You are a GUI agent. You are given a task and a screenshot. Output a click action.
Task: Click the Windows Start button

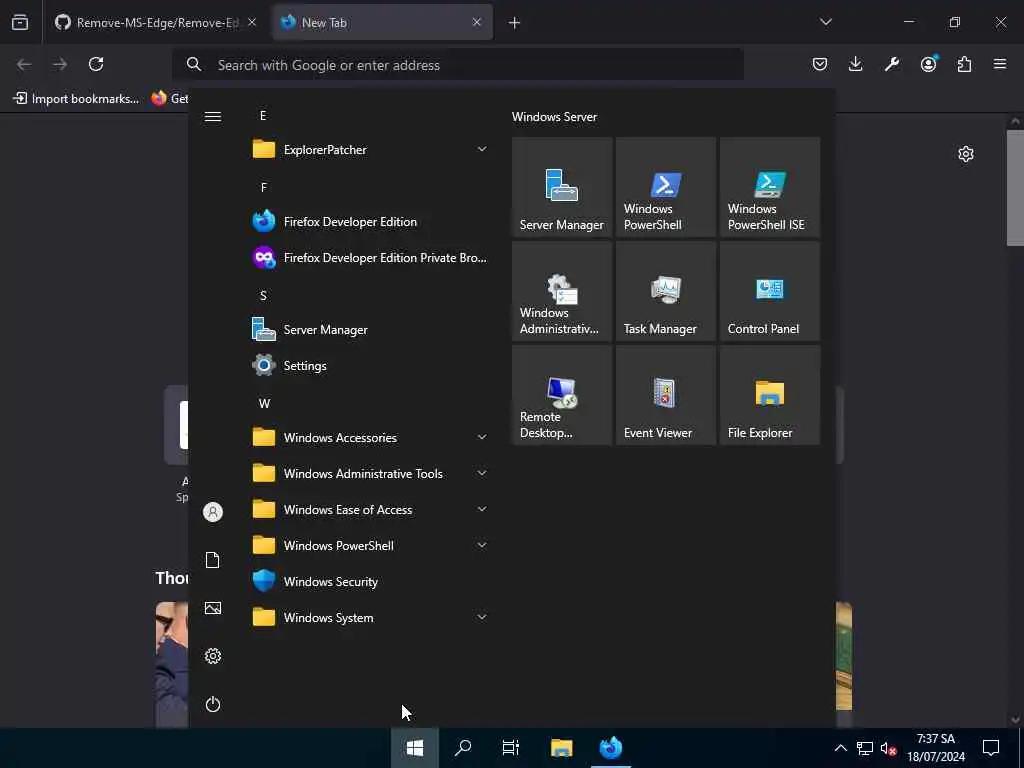click(x=415, y=748)
